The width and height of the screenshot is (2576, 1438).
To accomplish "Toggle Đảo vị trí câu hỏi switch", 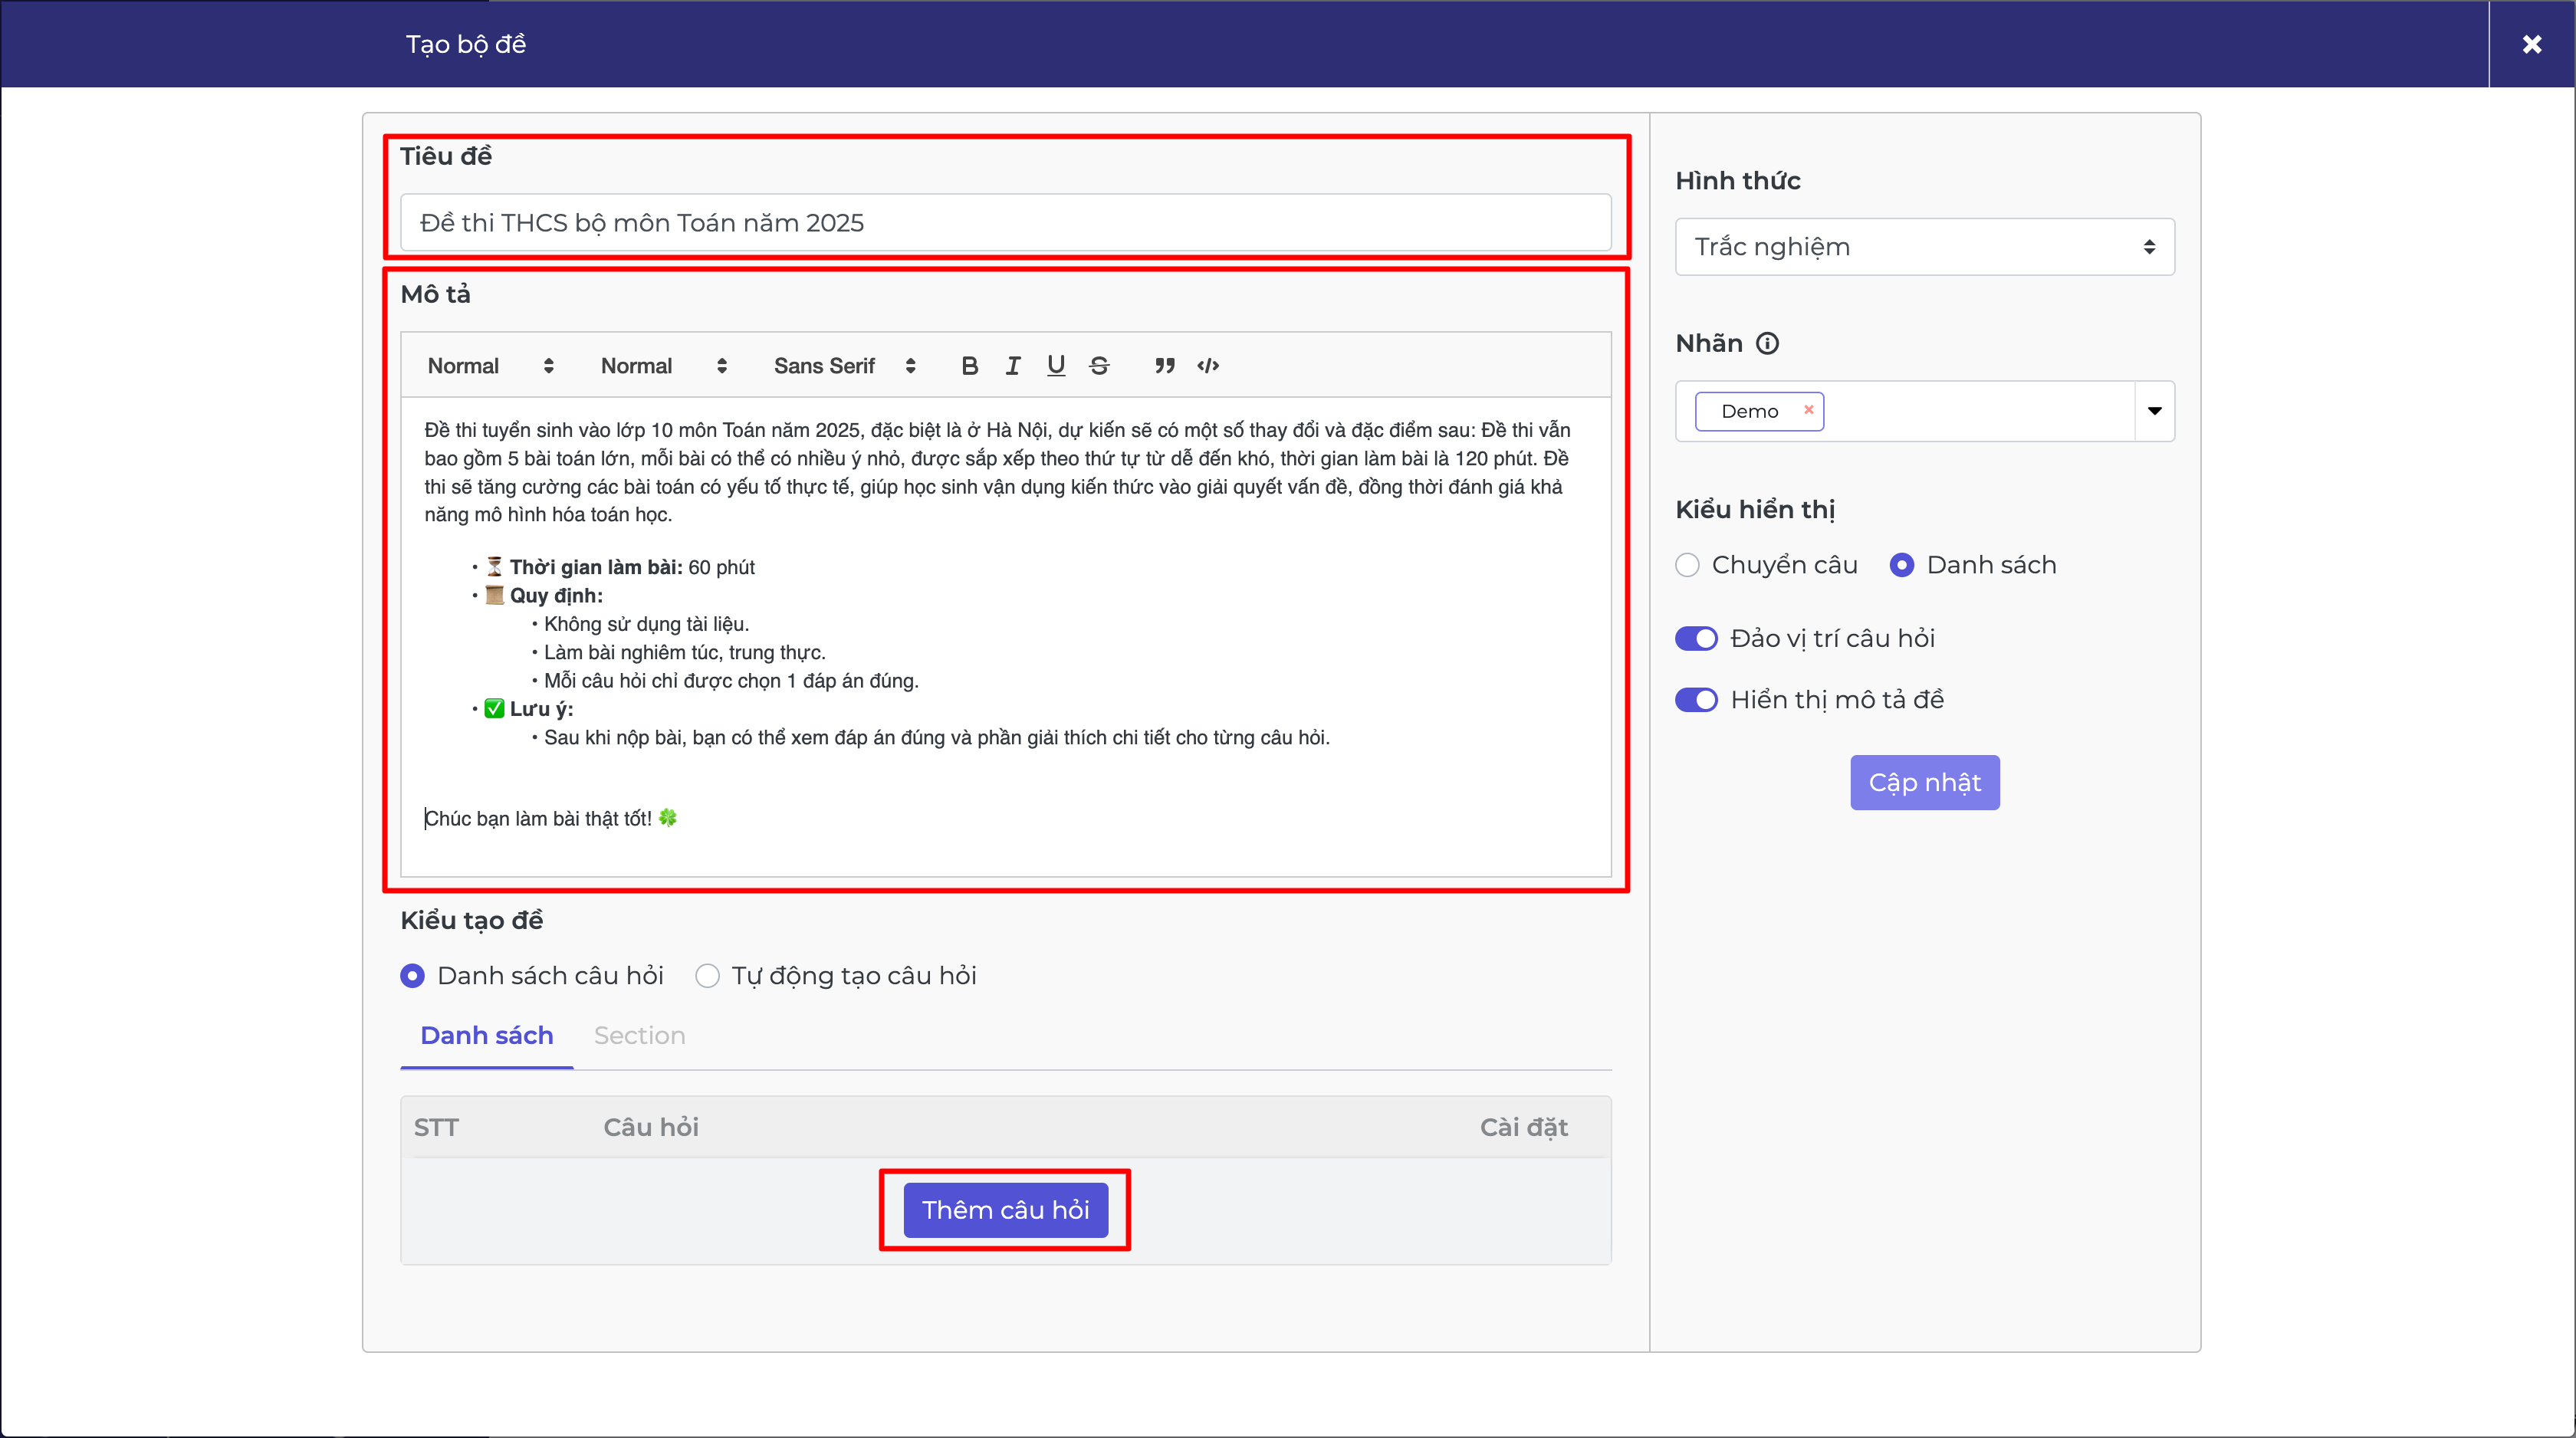I will (1696, 638).
